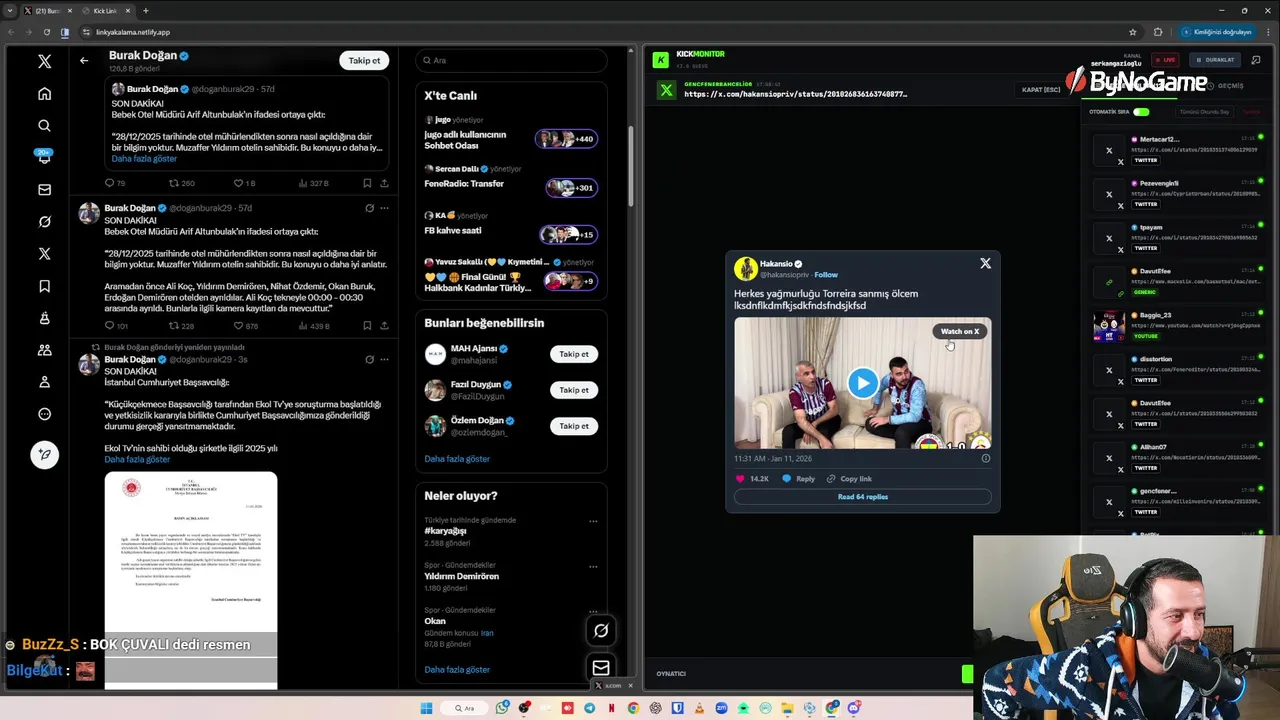The height and width of the screenshot is (720, 1280).
Task: Open floating Grok button near trends
Action: [601, 631]
